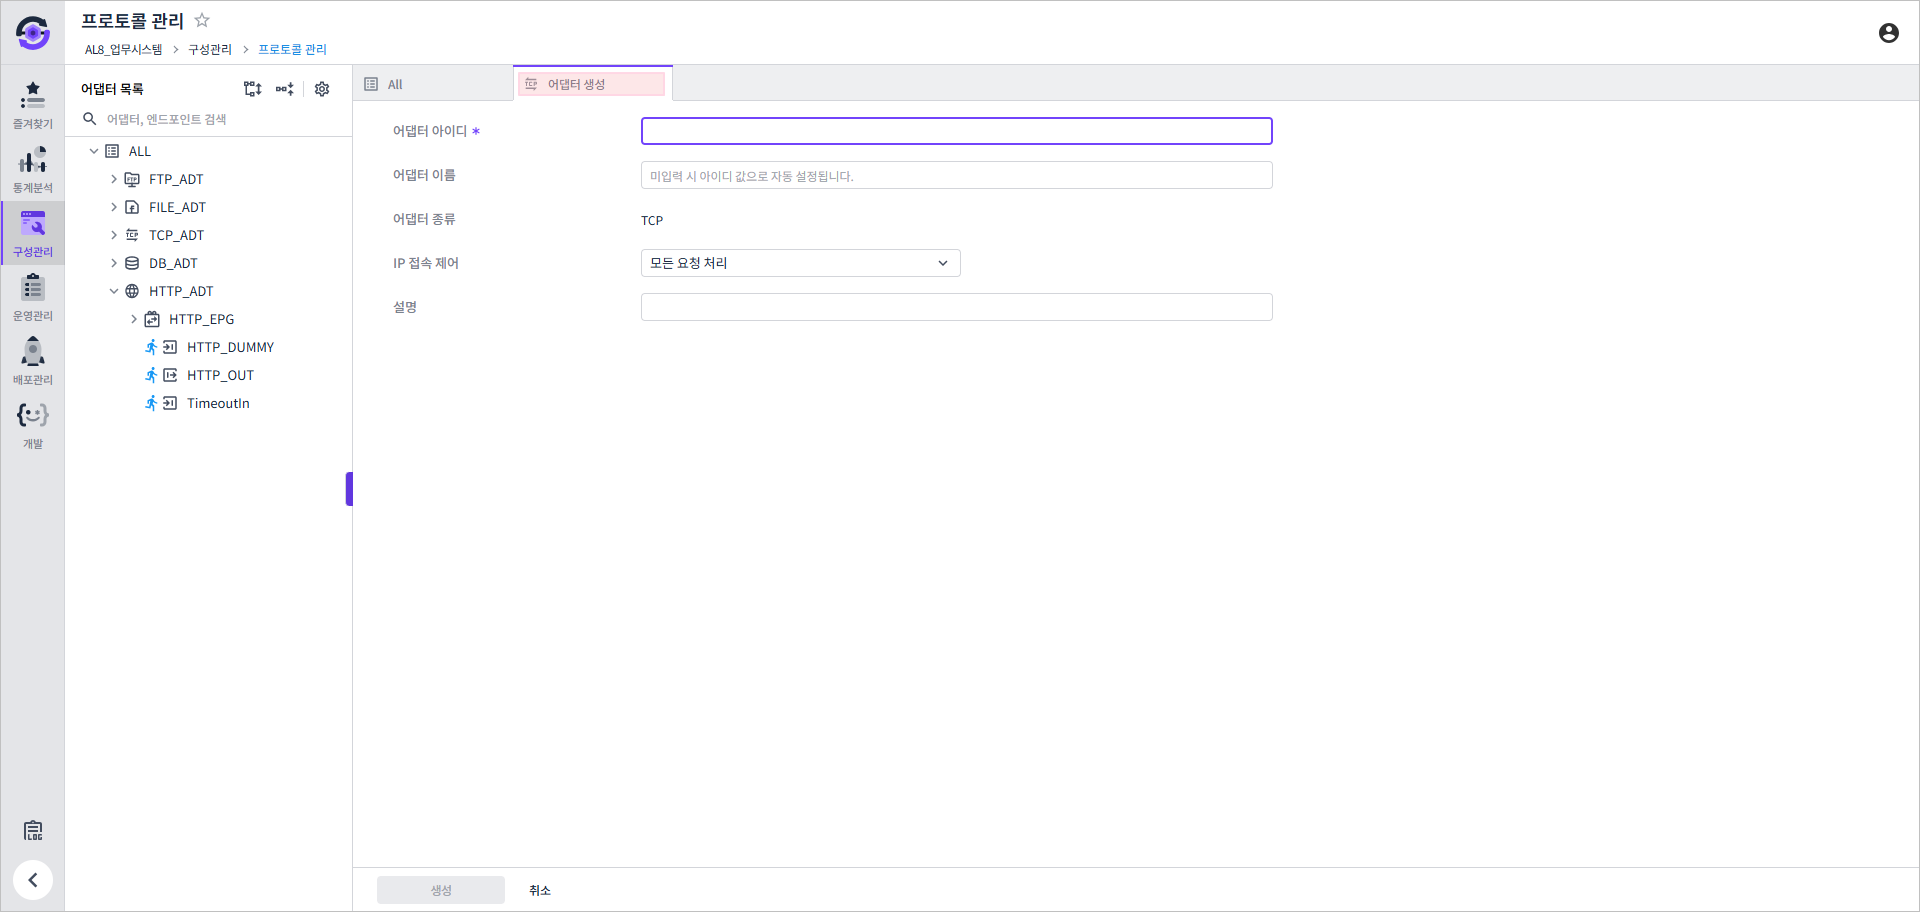
Task: Select HTTP_OUT in the adapter tree
Action: (220, 375)
